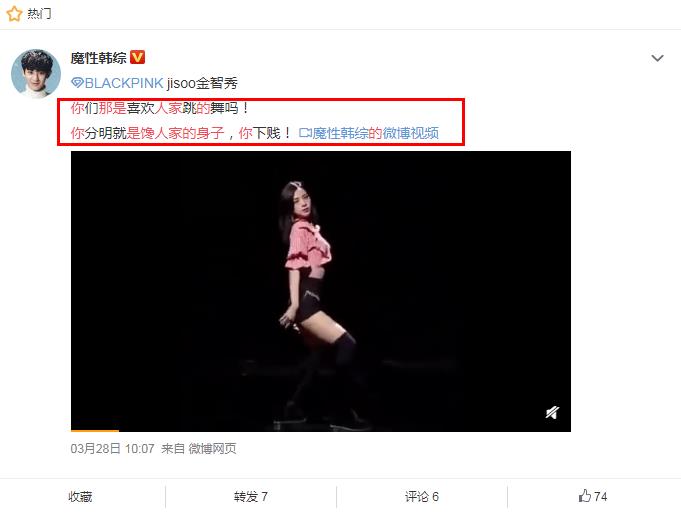The height and width of the screenshot is (515, 681).
Task: Click the 微博网页 source link
Action: (x=212, y=449)
